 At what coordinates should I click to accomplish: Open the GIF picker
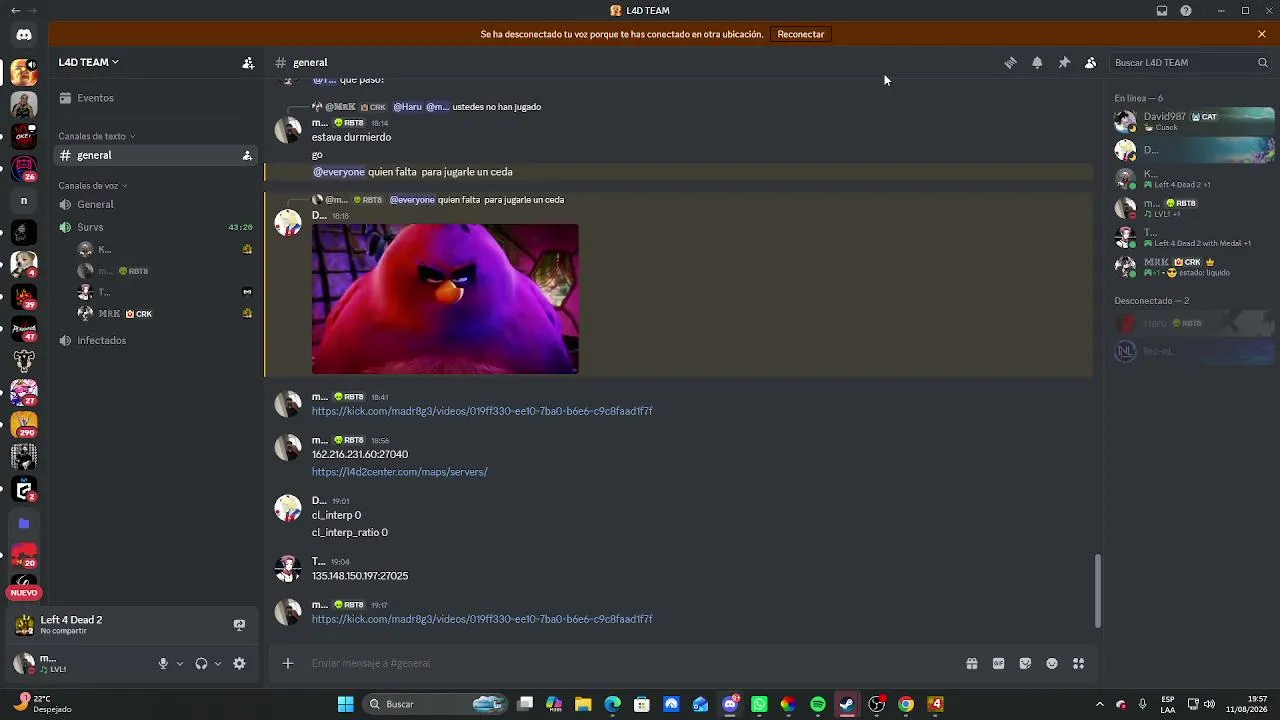pos(998,663)
